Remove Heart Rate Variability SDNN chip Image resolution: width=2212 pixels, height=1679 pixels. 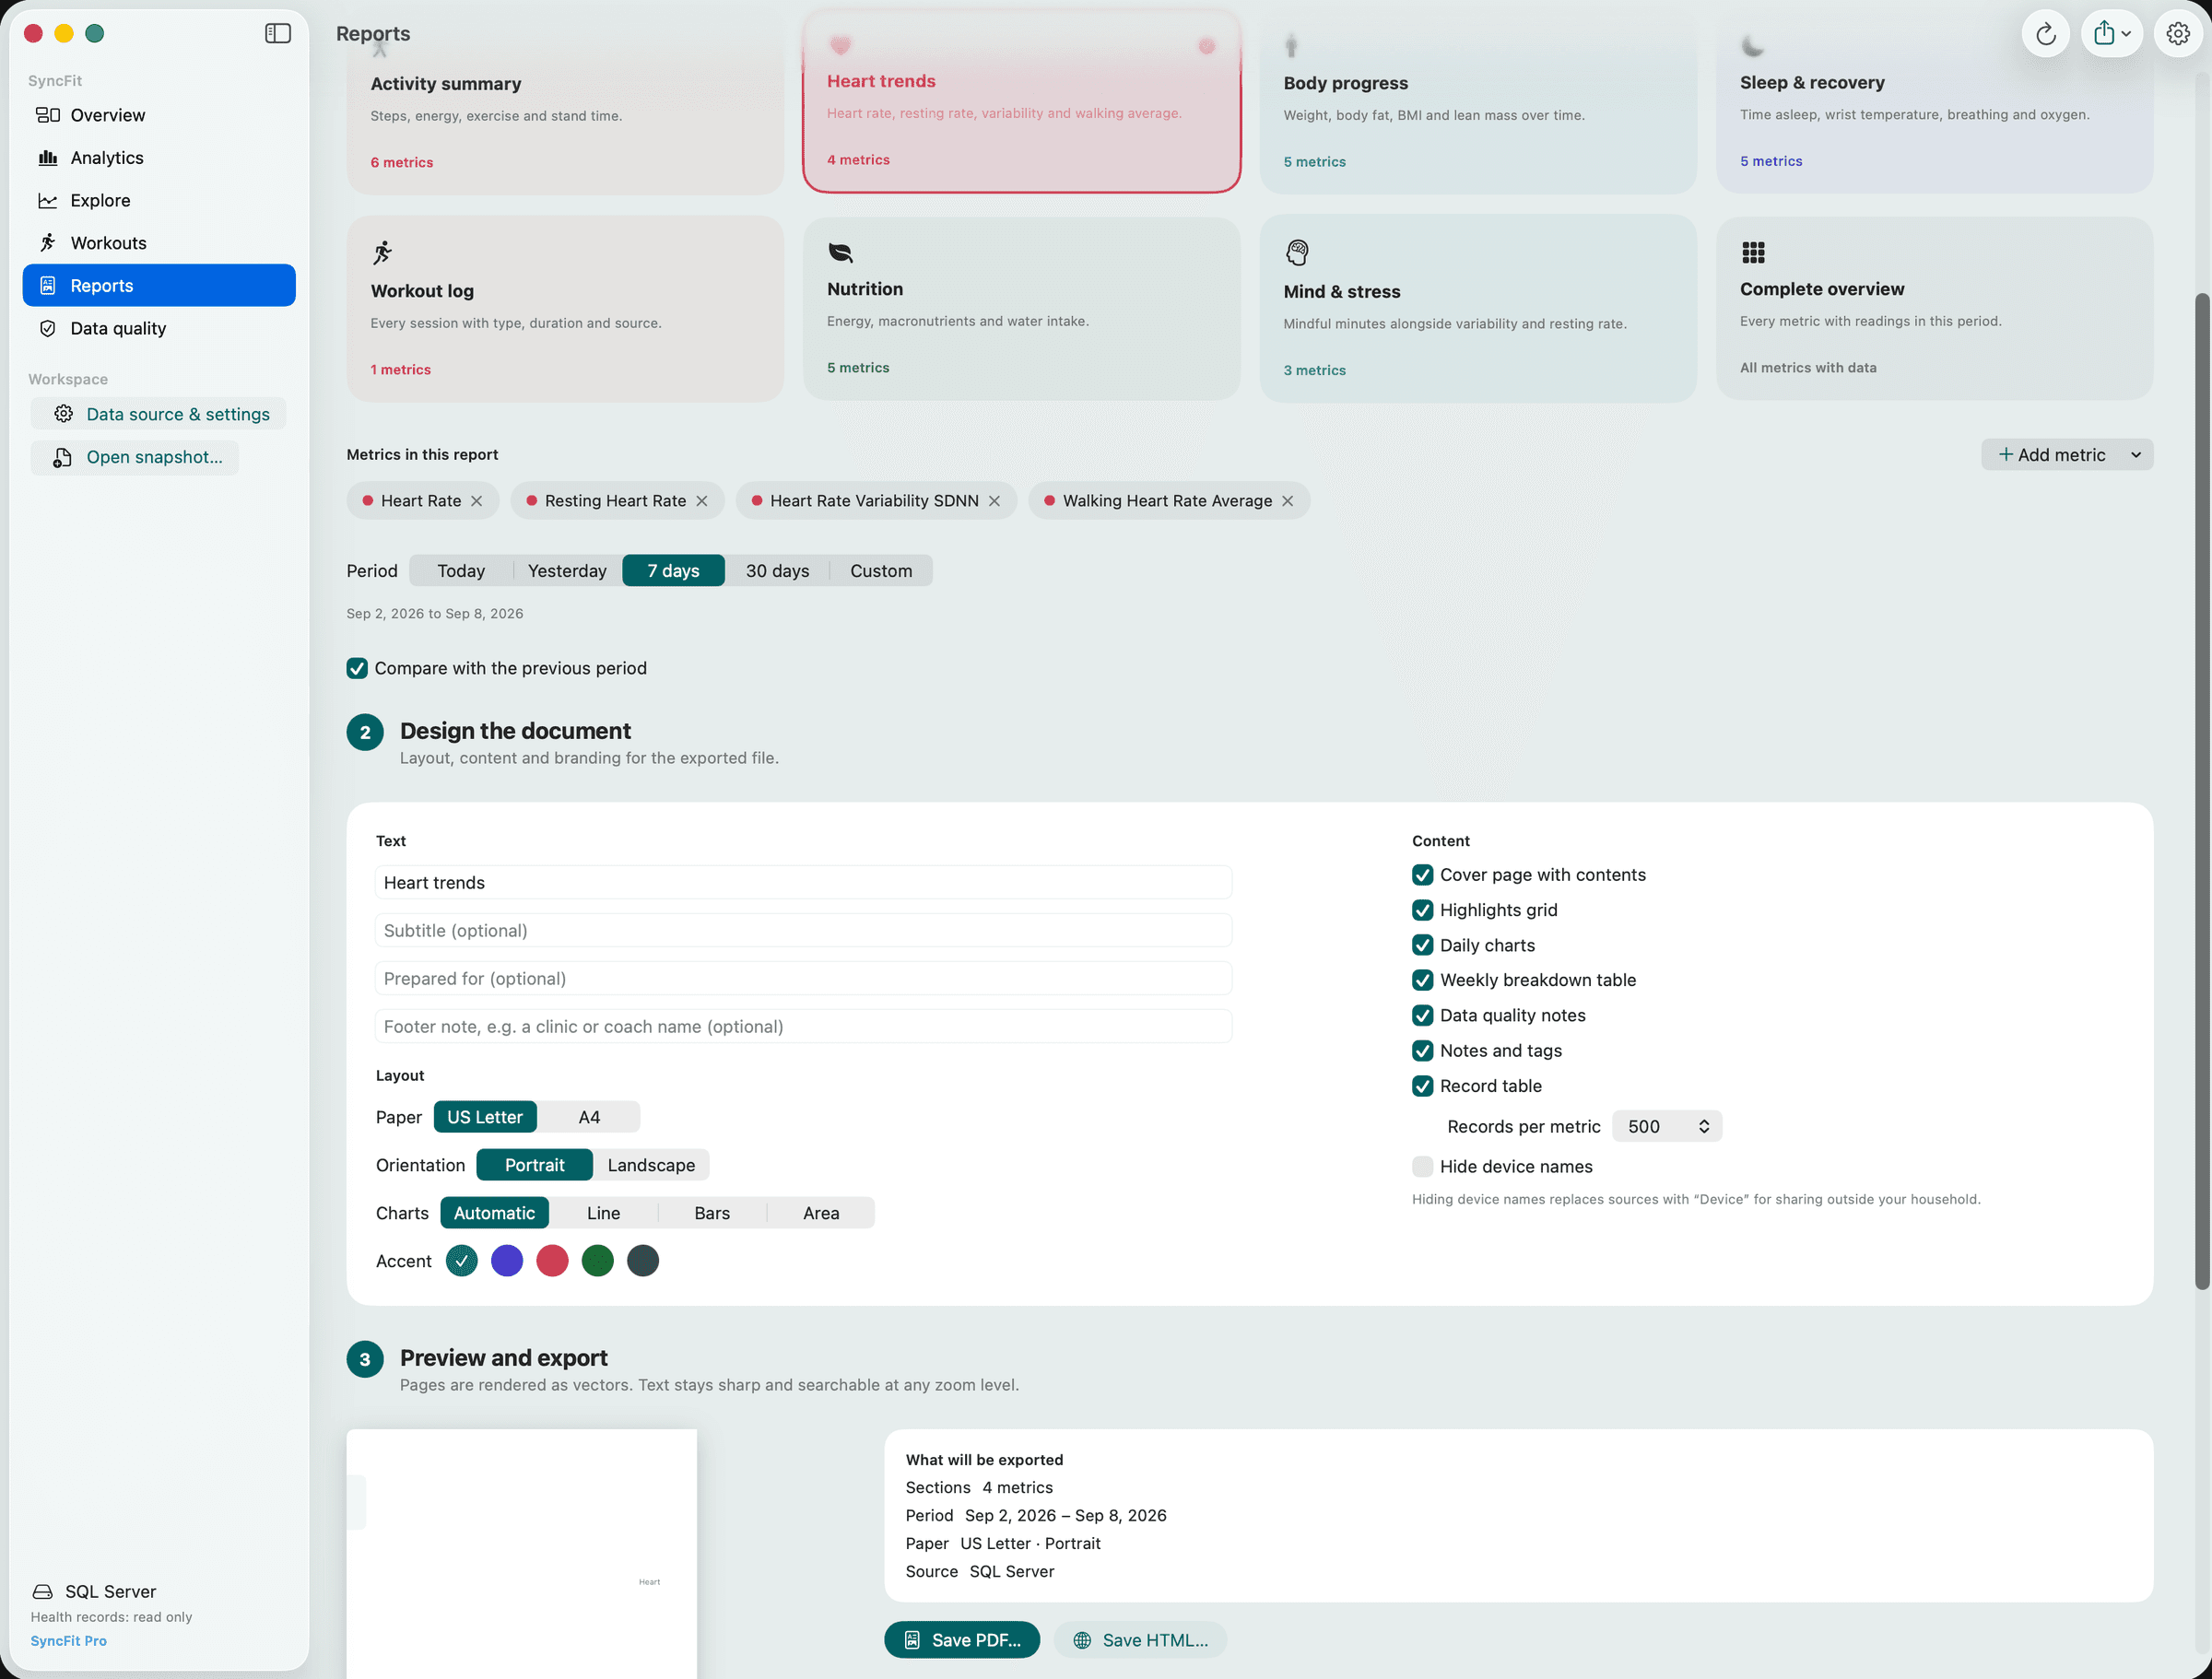[x=994, y=501]
